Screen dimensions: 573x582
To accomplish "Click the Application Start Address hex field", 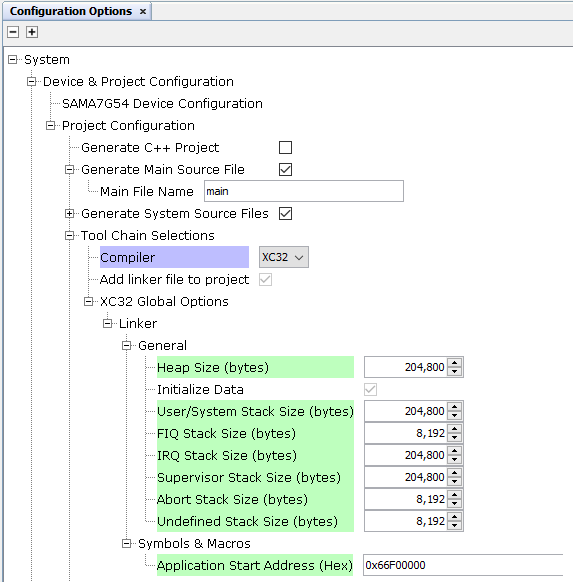I will point(463,565).
